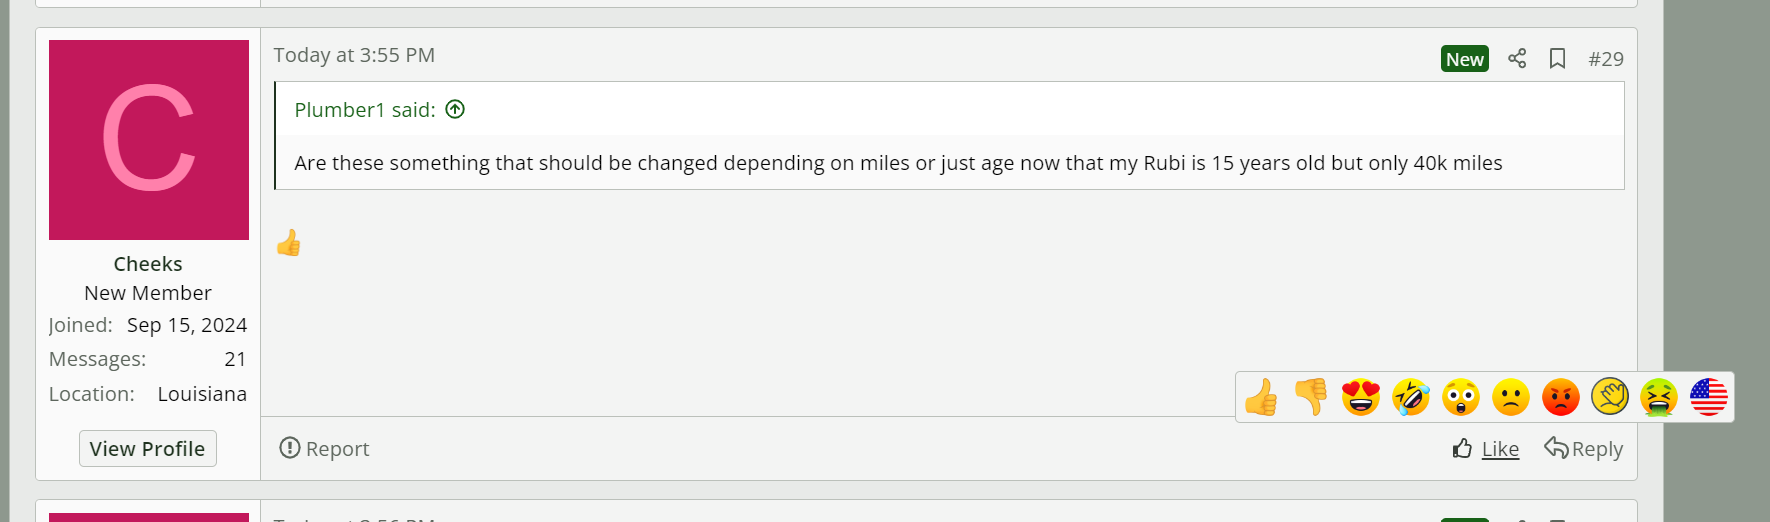Add the sad face reaction
The width and height of the screenshot is (1770, 522).
click(1511, 397)
